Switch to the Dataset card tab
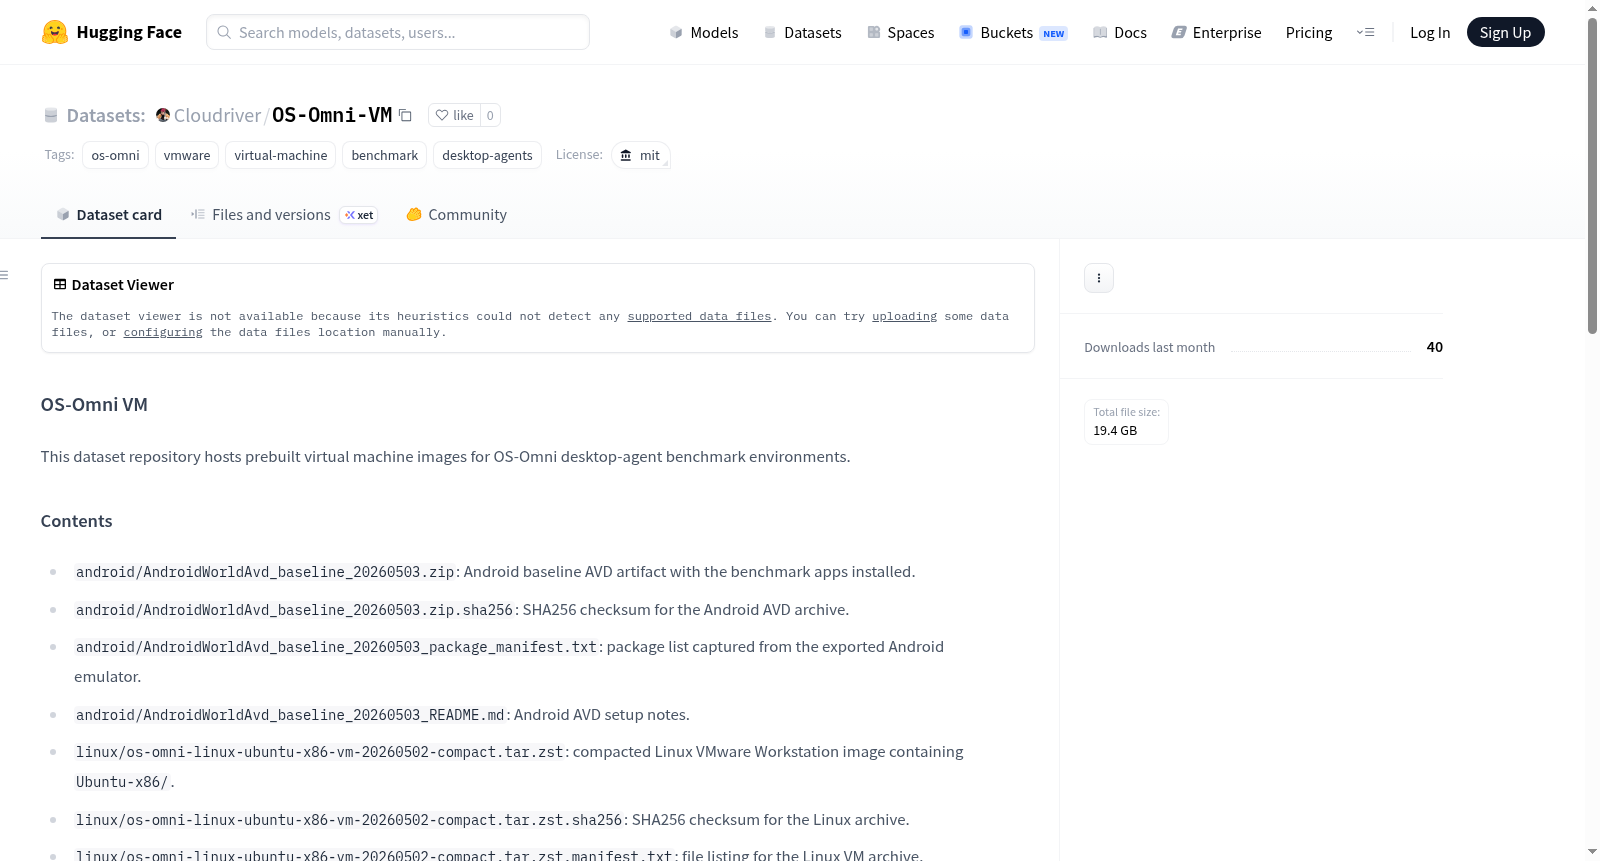 pos(108,215)
